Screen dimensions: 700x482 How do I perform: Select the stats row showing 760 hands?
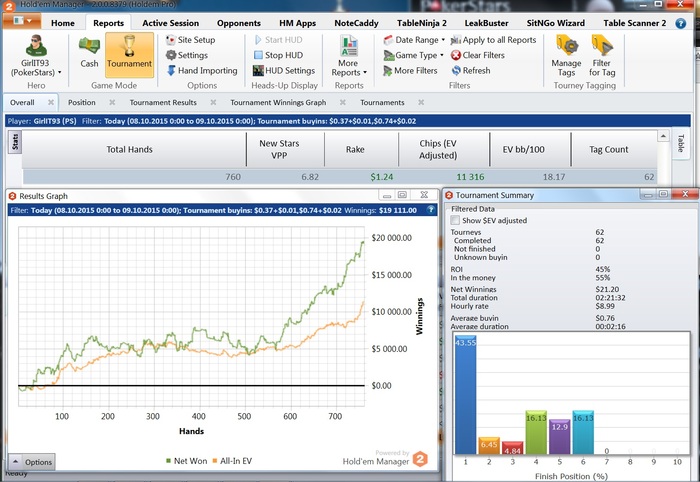coord(339,177)
